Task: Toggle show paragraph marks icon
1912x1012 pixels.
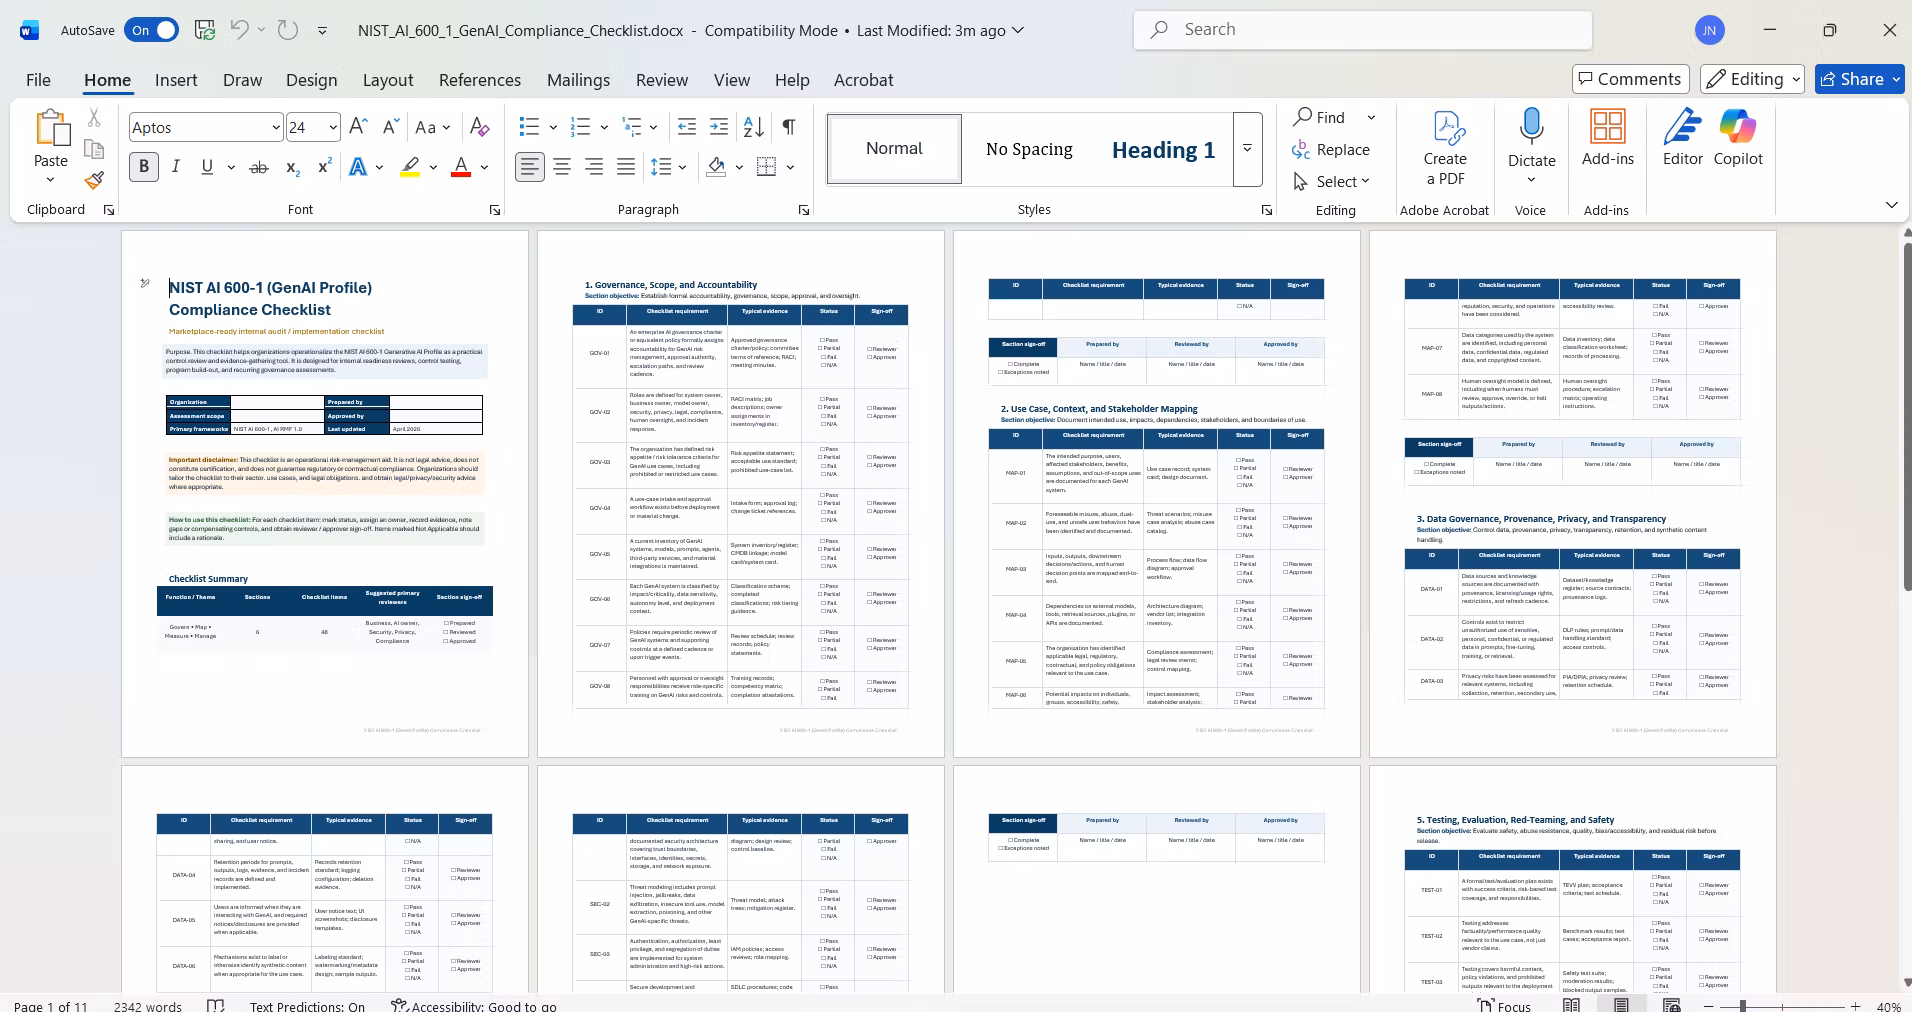Action: coord(789,127)
